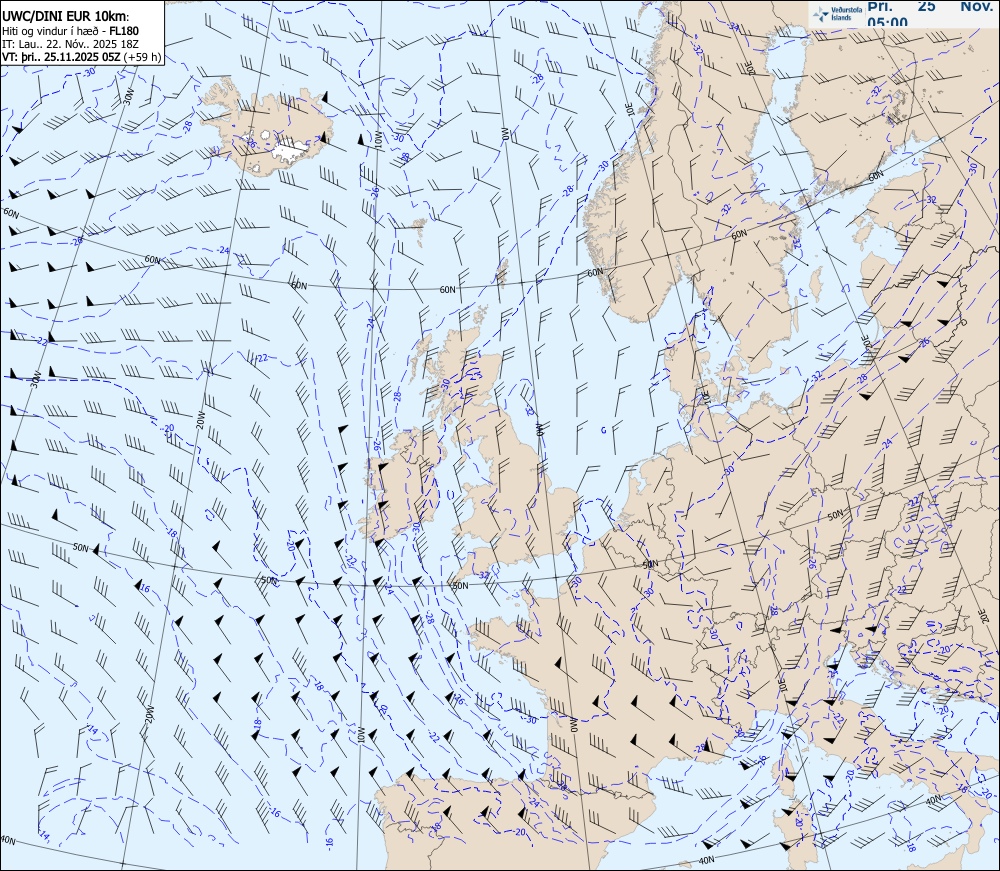
Task: Click the day number '25' in header
Action: pyautogui.click(x=926, y=6)
